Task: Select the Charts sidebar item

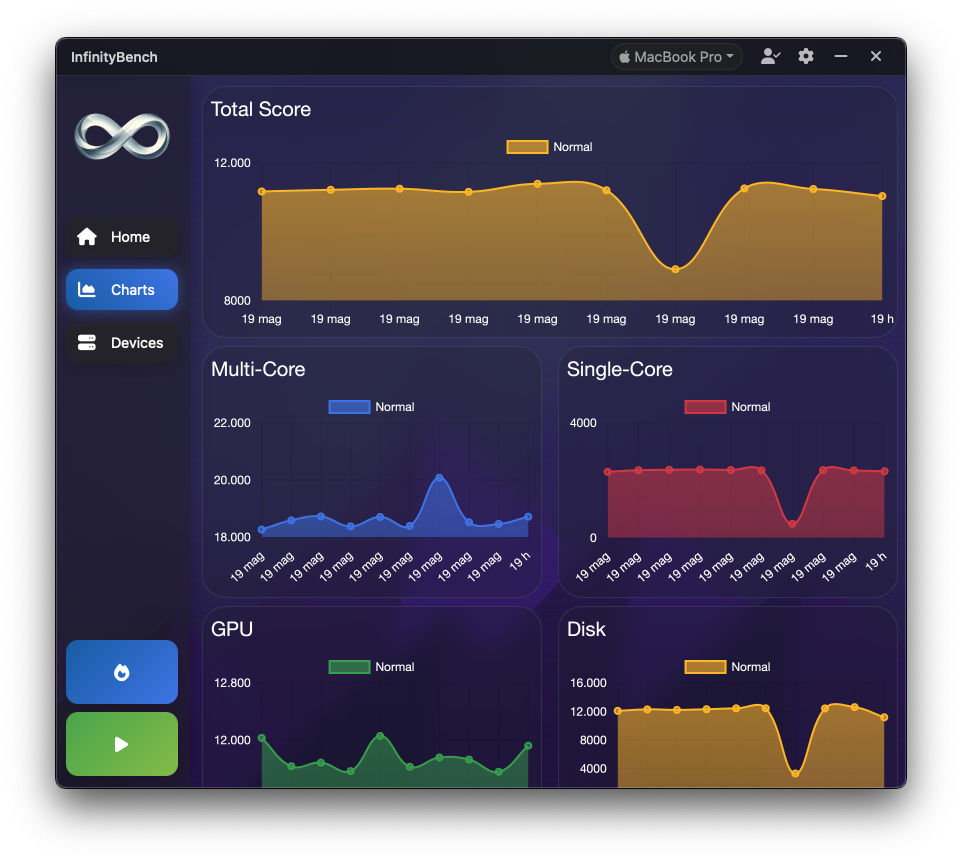Action: (x=122, y=290)
